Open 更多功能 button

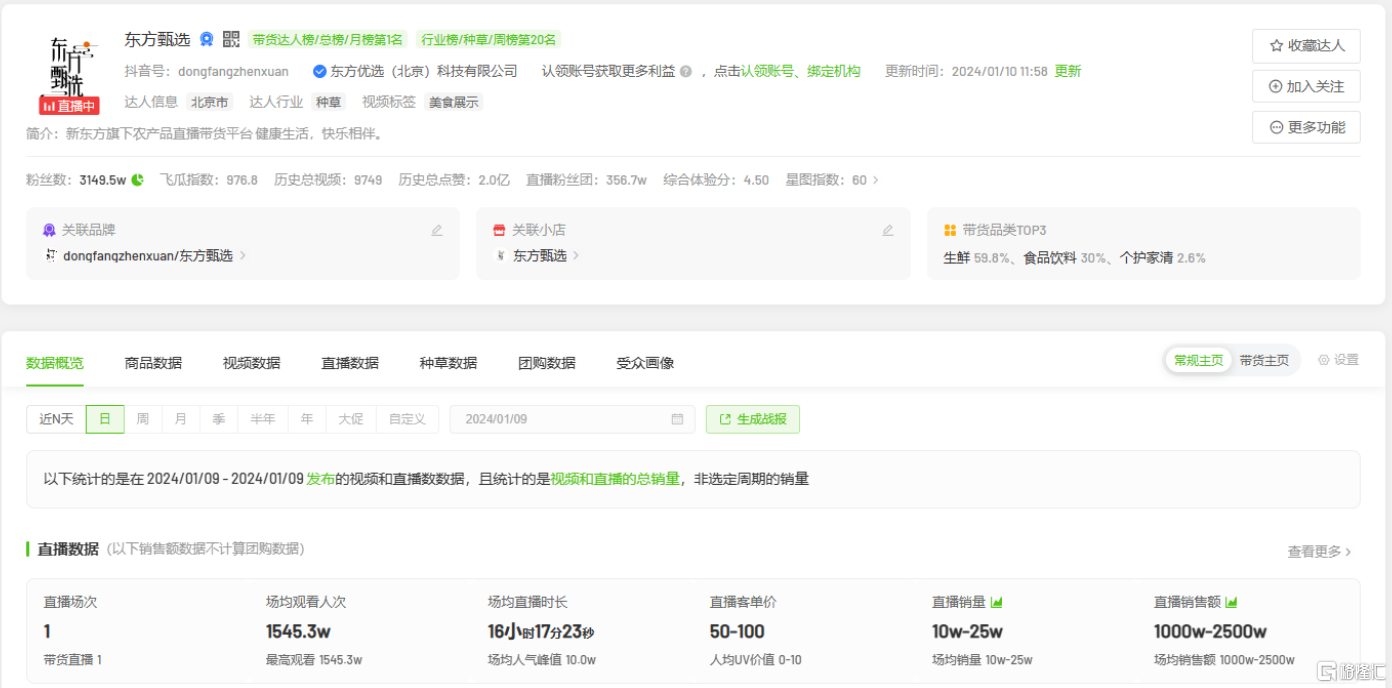pos(1306,127)
